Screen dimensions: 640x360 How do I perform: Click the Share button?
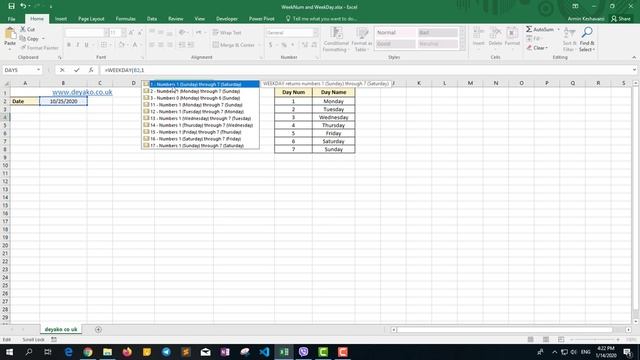click(620, 19)
